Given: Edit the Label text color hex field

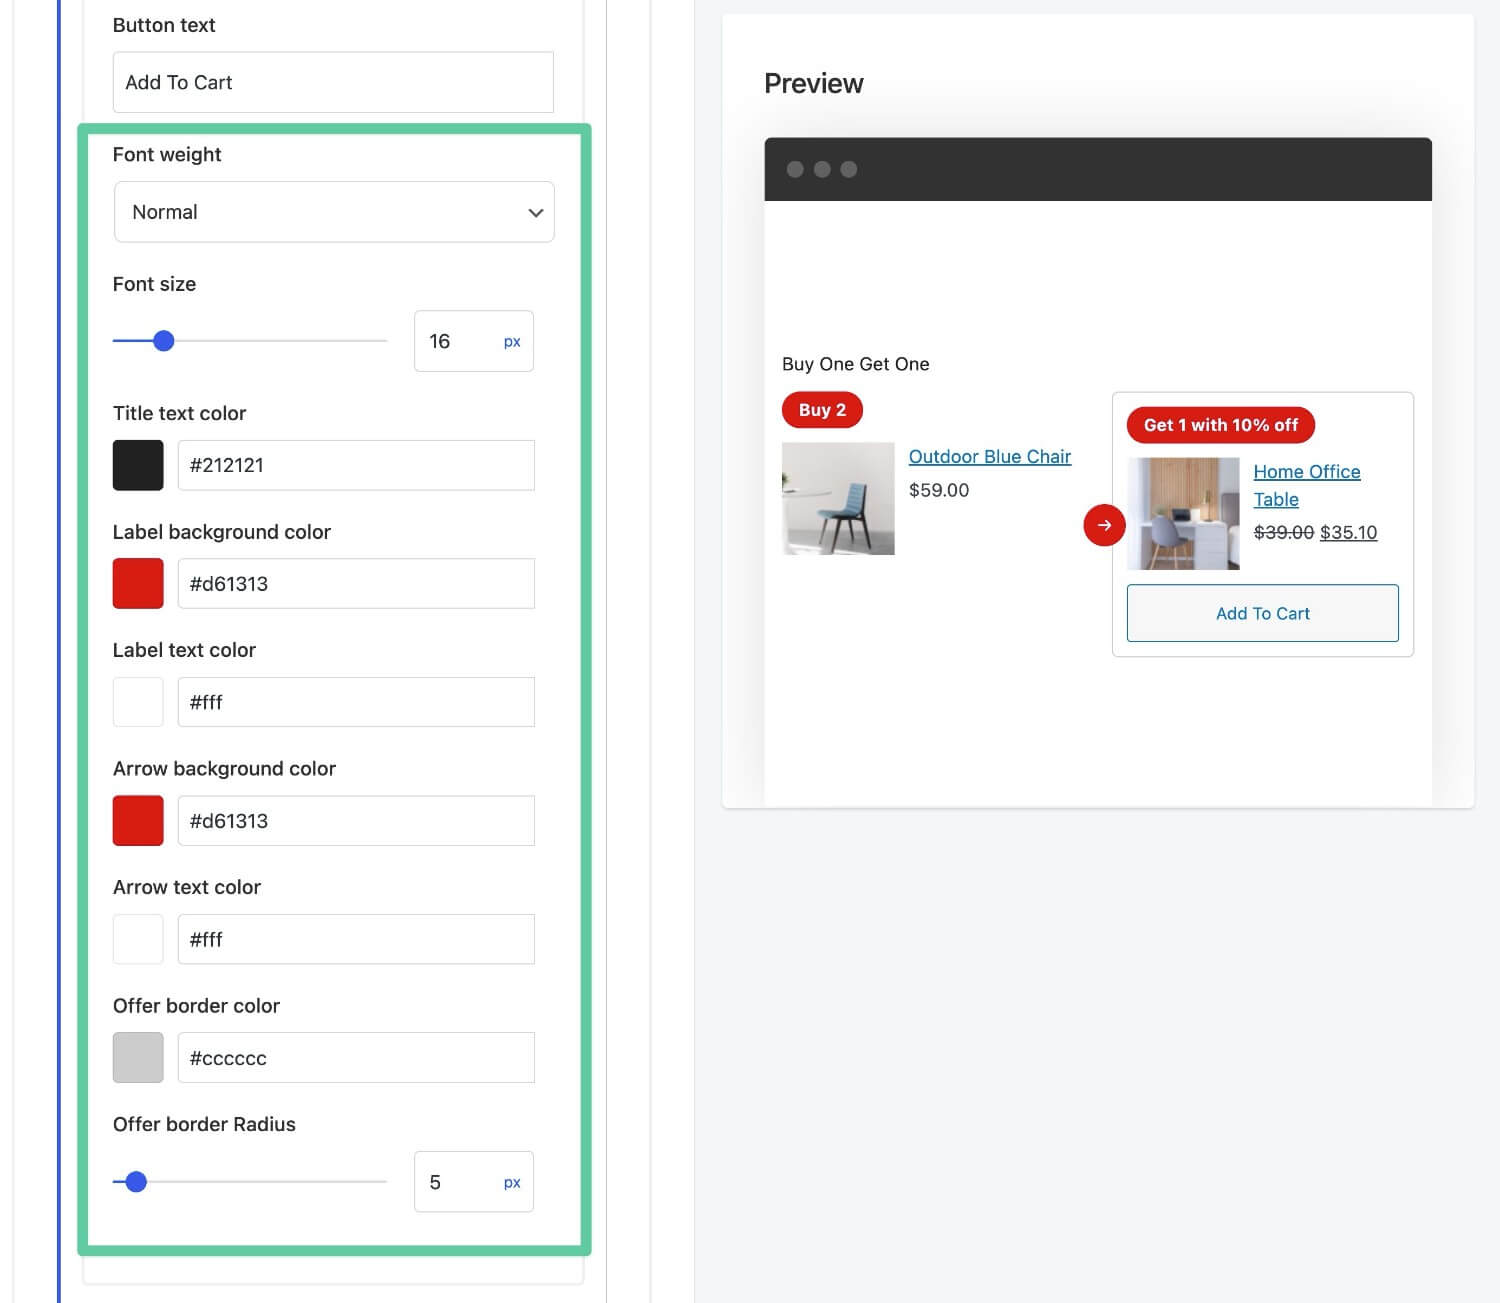Looking at the screenshot, I should pos(356,702).
